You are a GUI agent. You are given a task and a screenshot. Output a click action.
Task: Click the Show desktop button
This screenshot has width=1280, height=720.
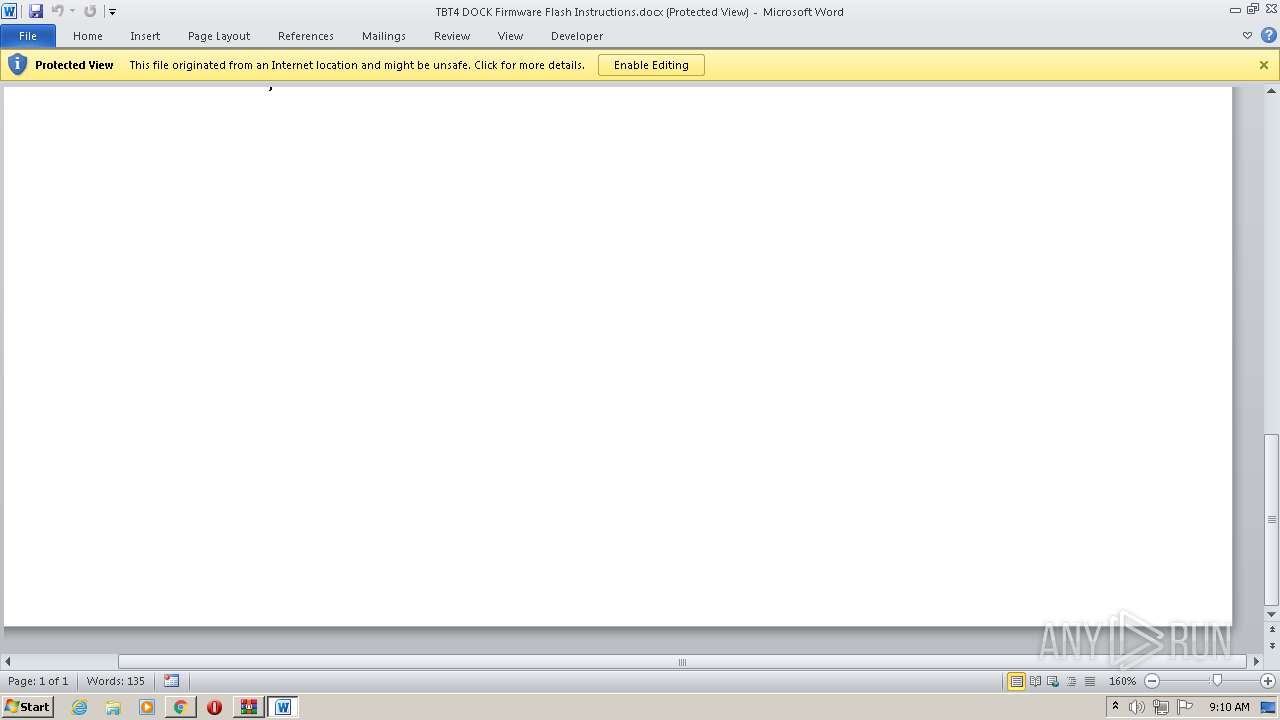(1268, 707)
